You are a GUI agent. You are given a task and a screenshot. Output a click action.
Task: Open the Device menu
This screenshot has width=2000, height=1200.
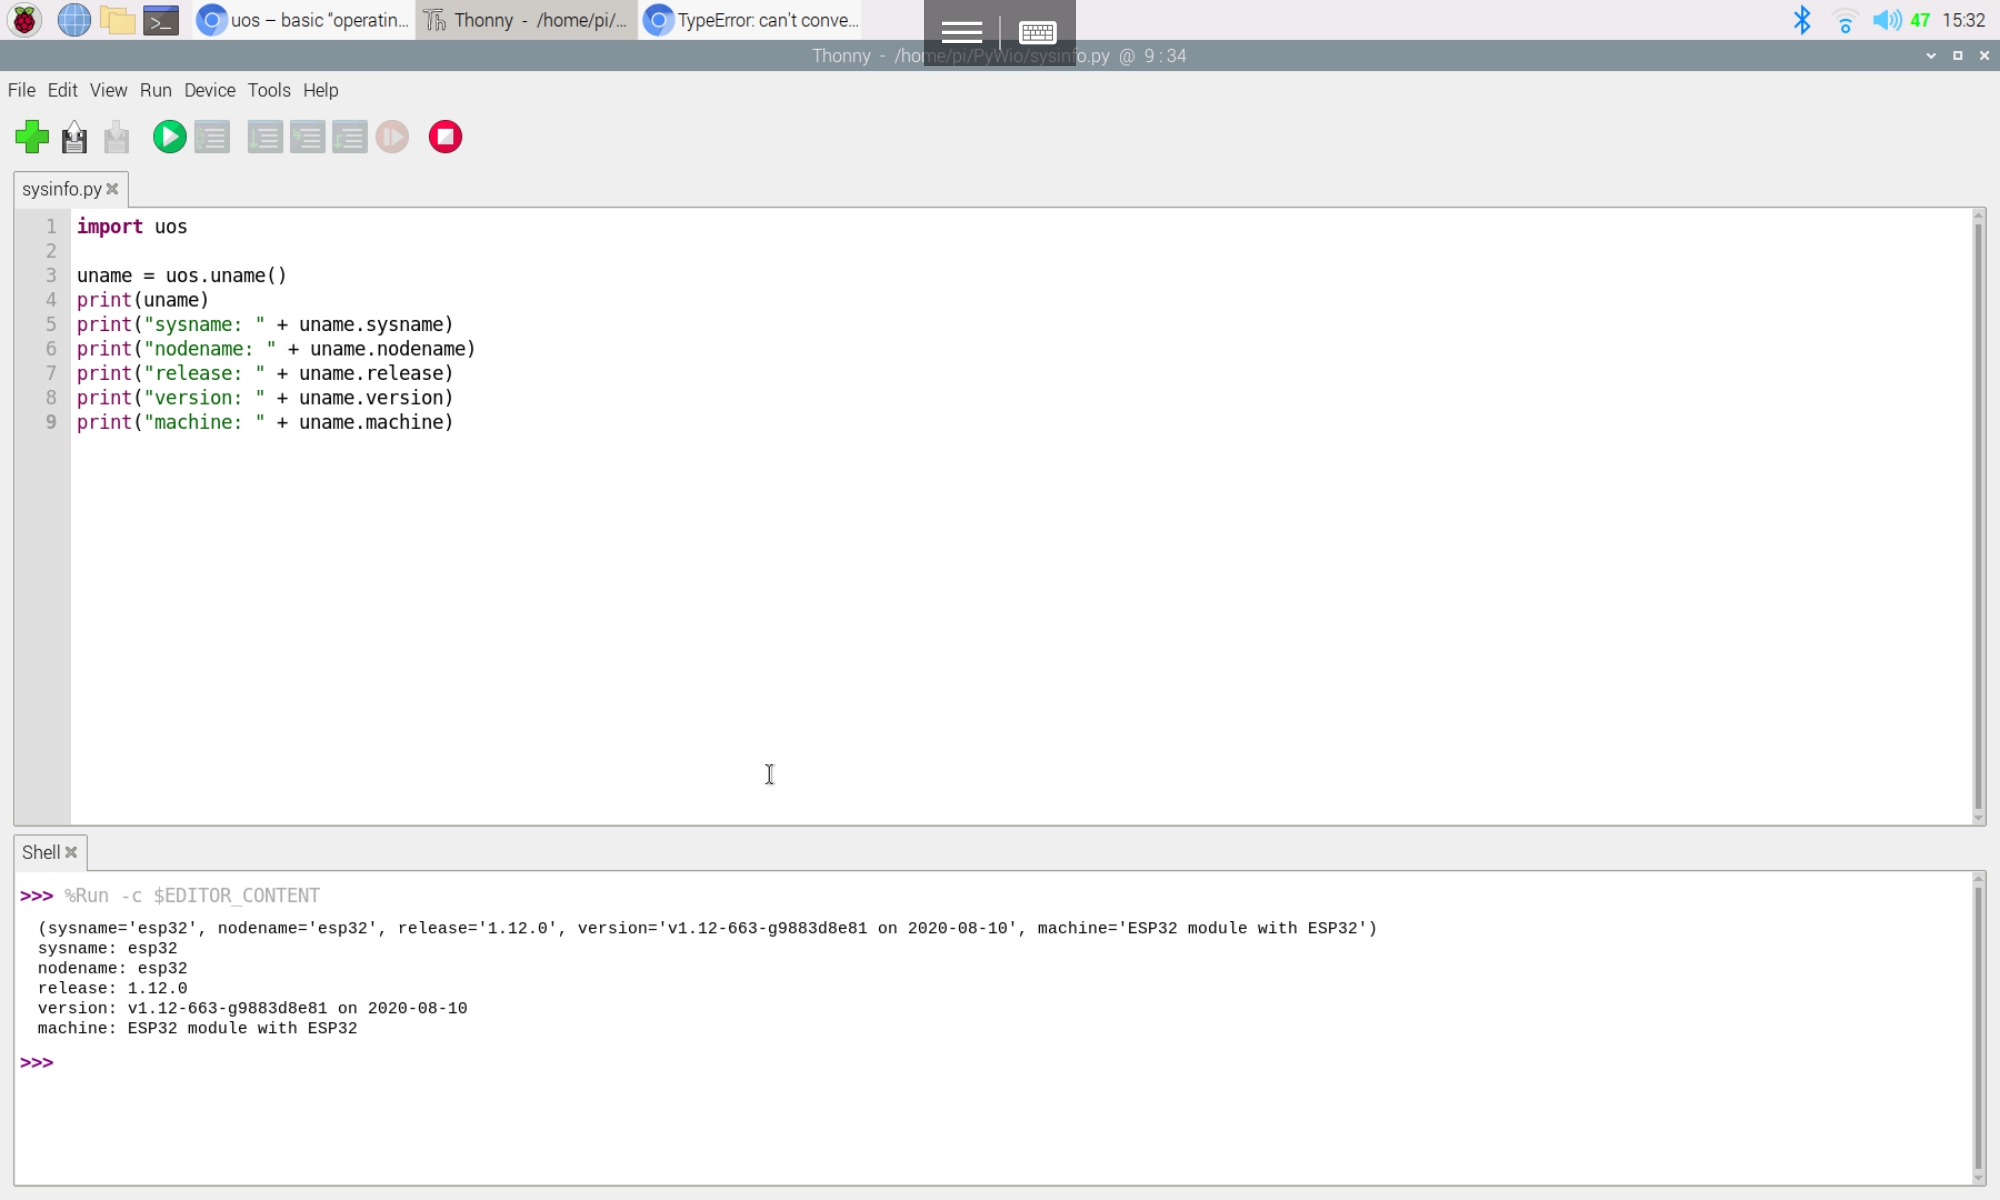pyautogui.click(x=209, y=90)
